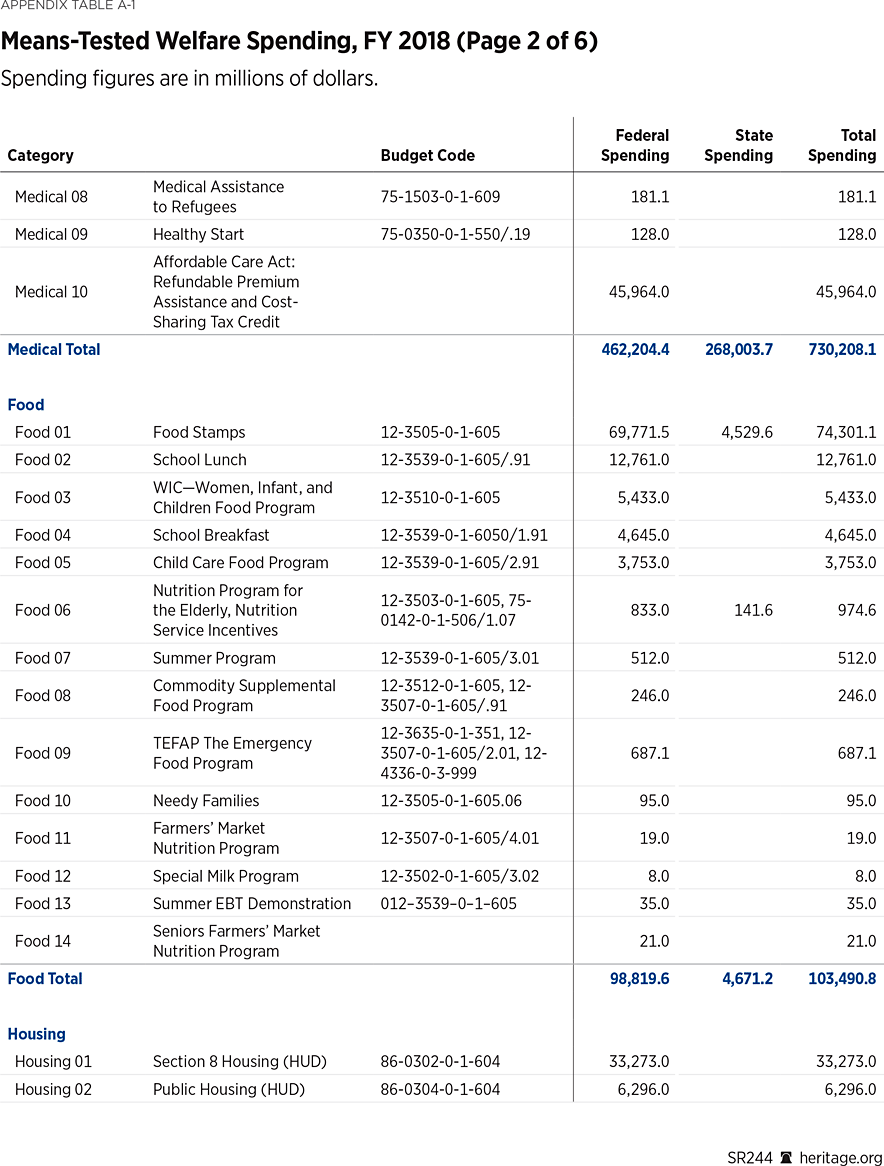The width and height of the screenshot is (884, 1166).
Task: Select the Food Stamps program name
Action: (199, 432)
